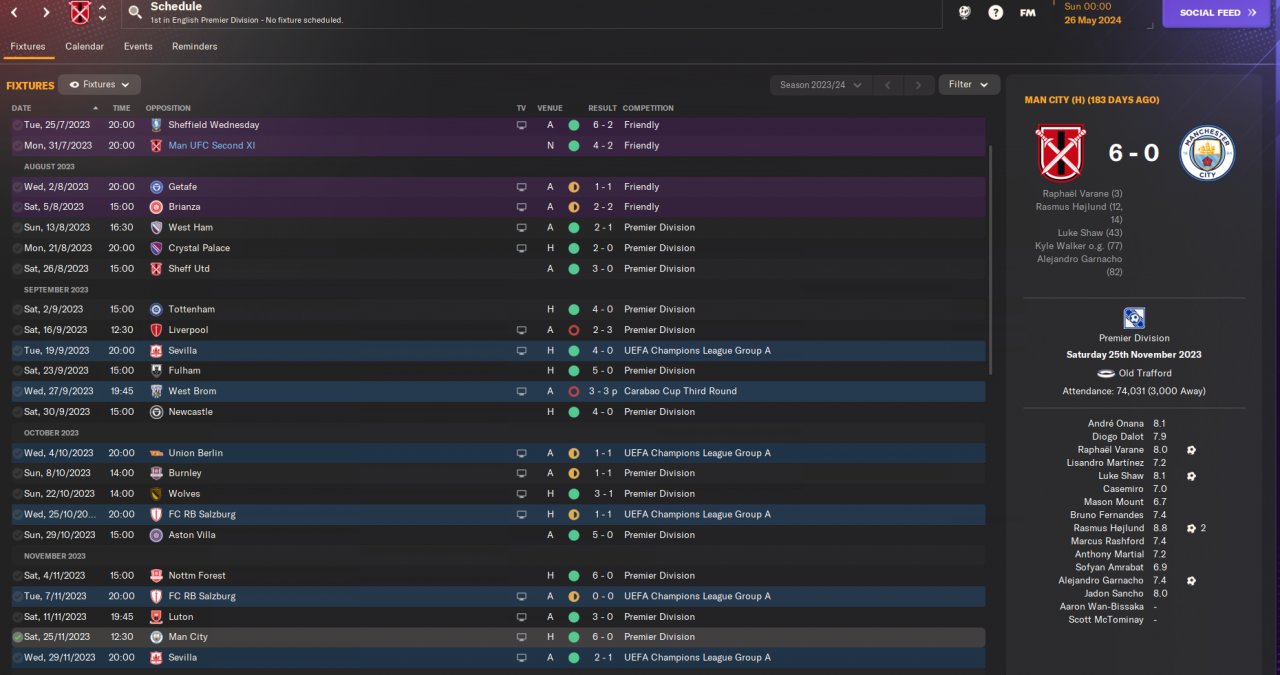Screen dimensions: 1280x675
Task: Click the Union Berlin club badge
Action: pyautogui.click(x=156, y=453)
